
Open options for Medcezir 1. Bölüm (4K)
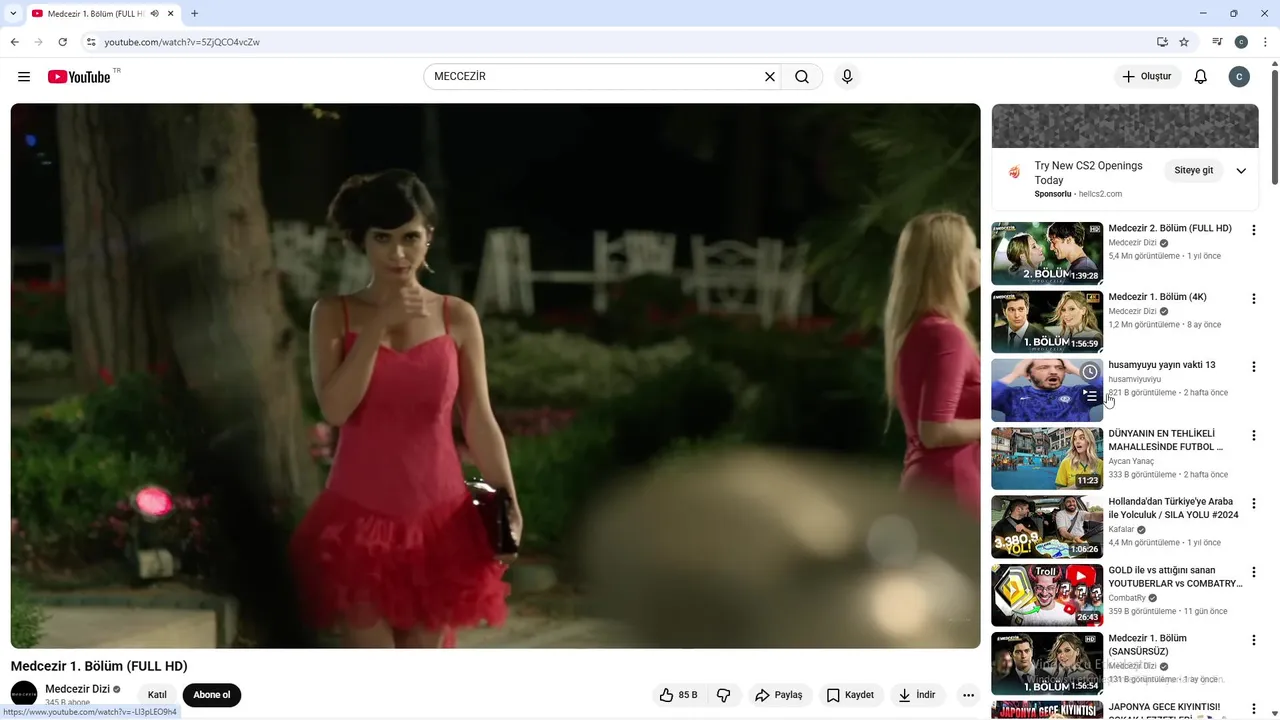click(x=1253, y=298)
